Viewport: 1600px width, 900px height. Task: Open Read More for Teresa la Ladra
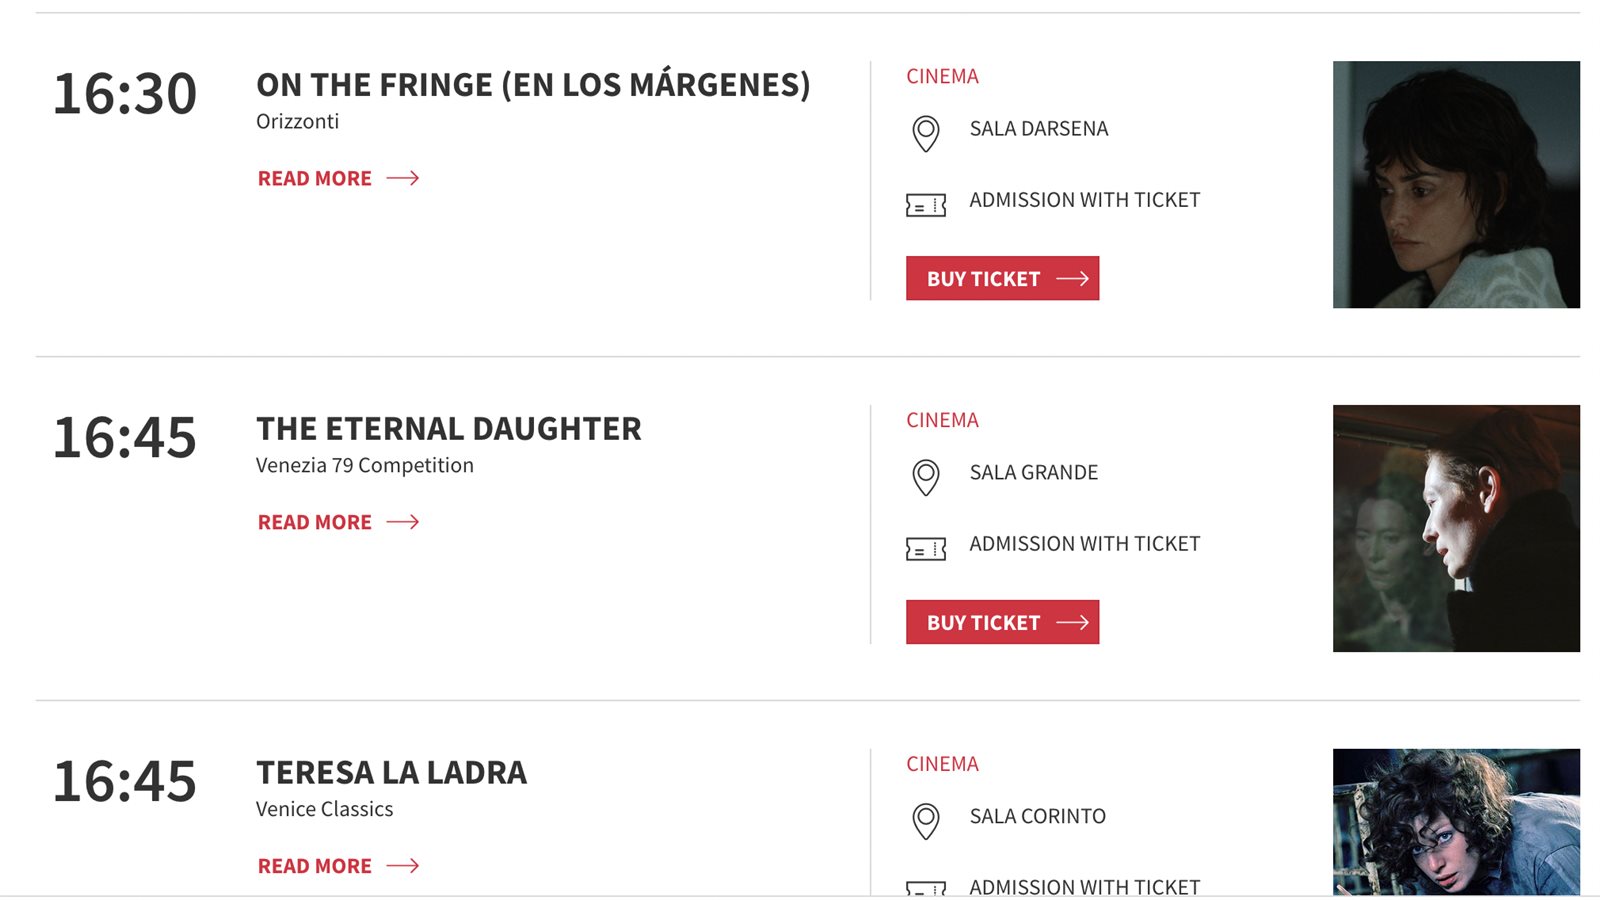point(315,867)
